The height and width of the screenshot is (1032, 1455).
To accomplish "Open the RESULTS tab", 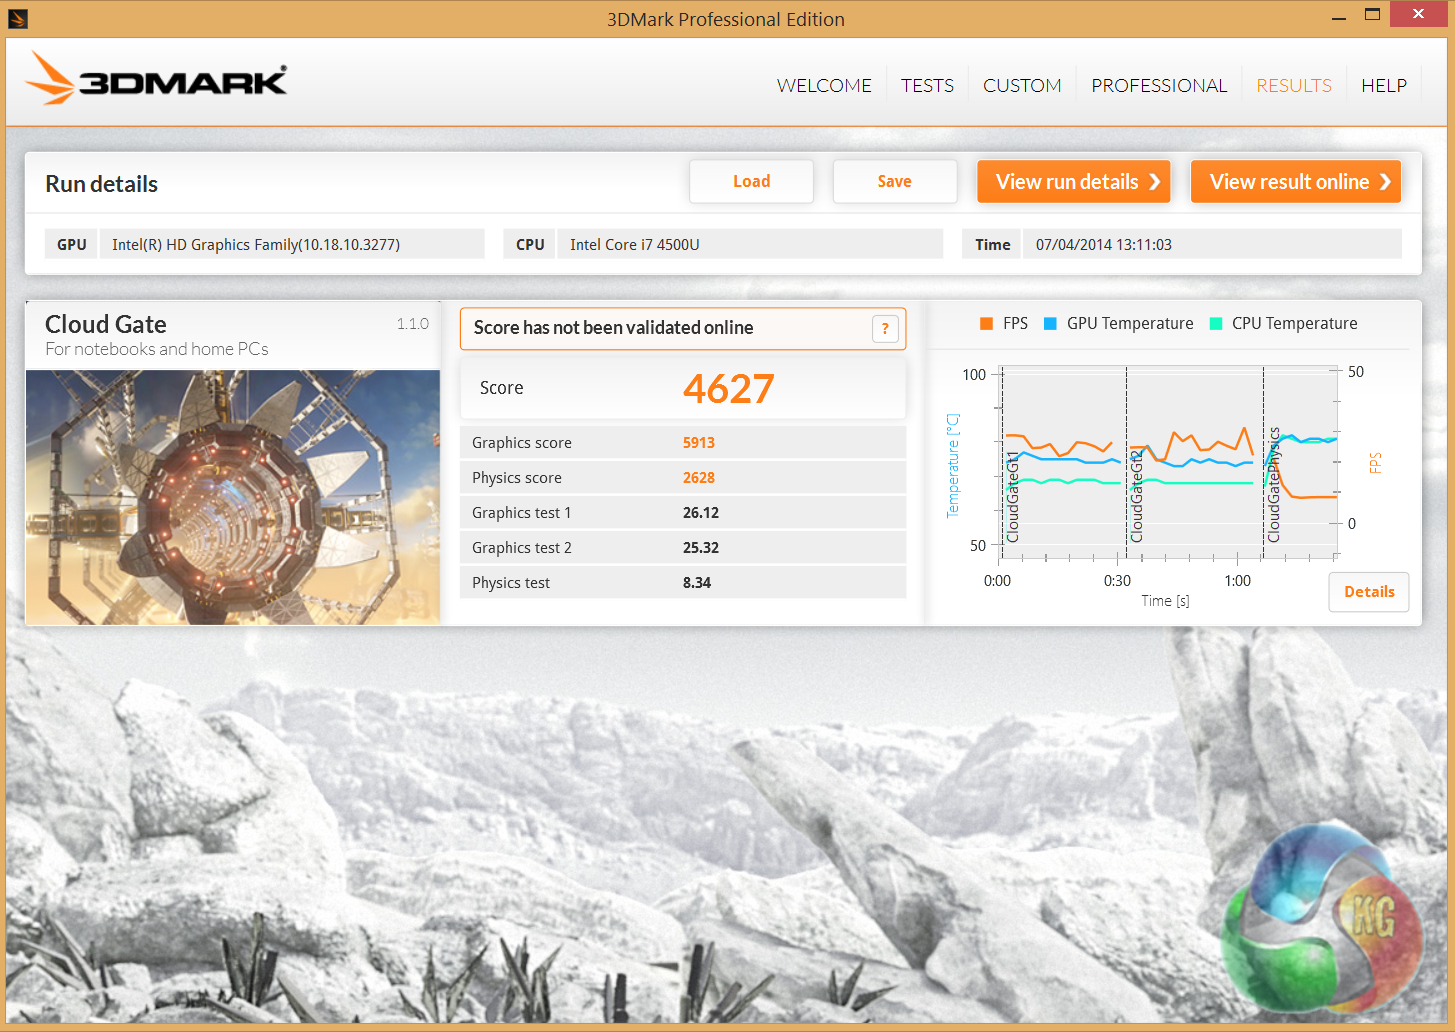I will [1294, 86].
